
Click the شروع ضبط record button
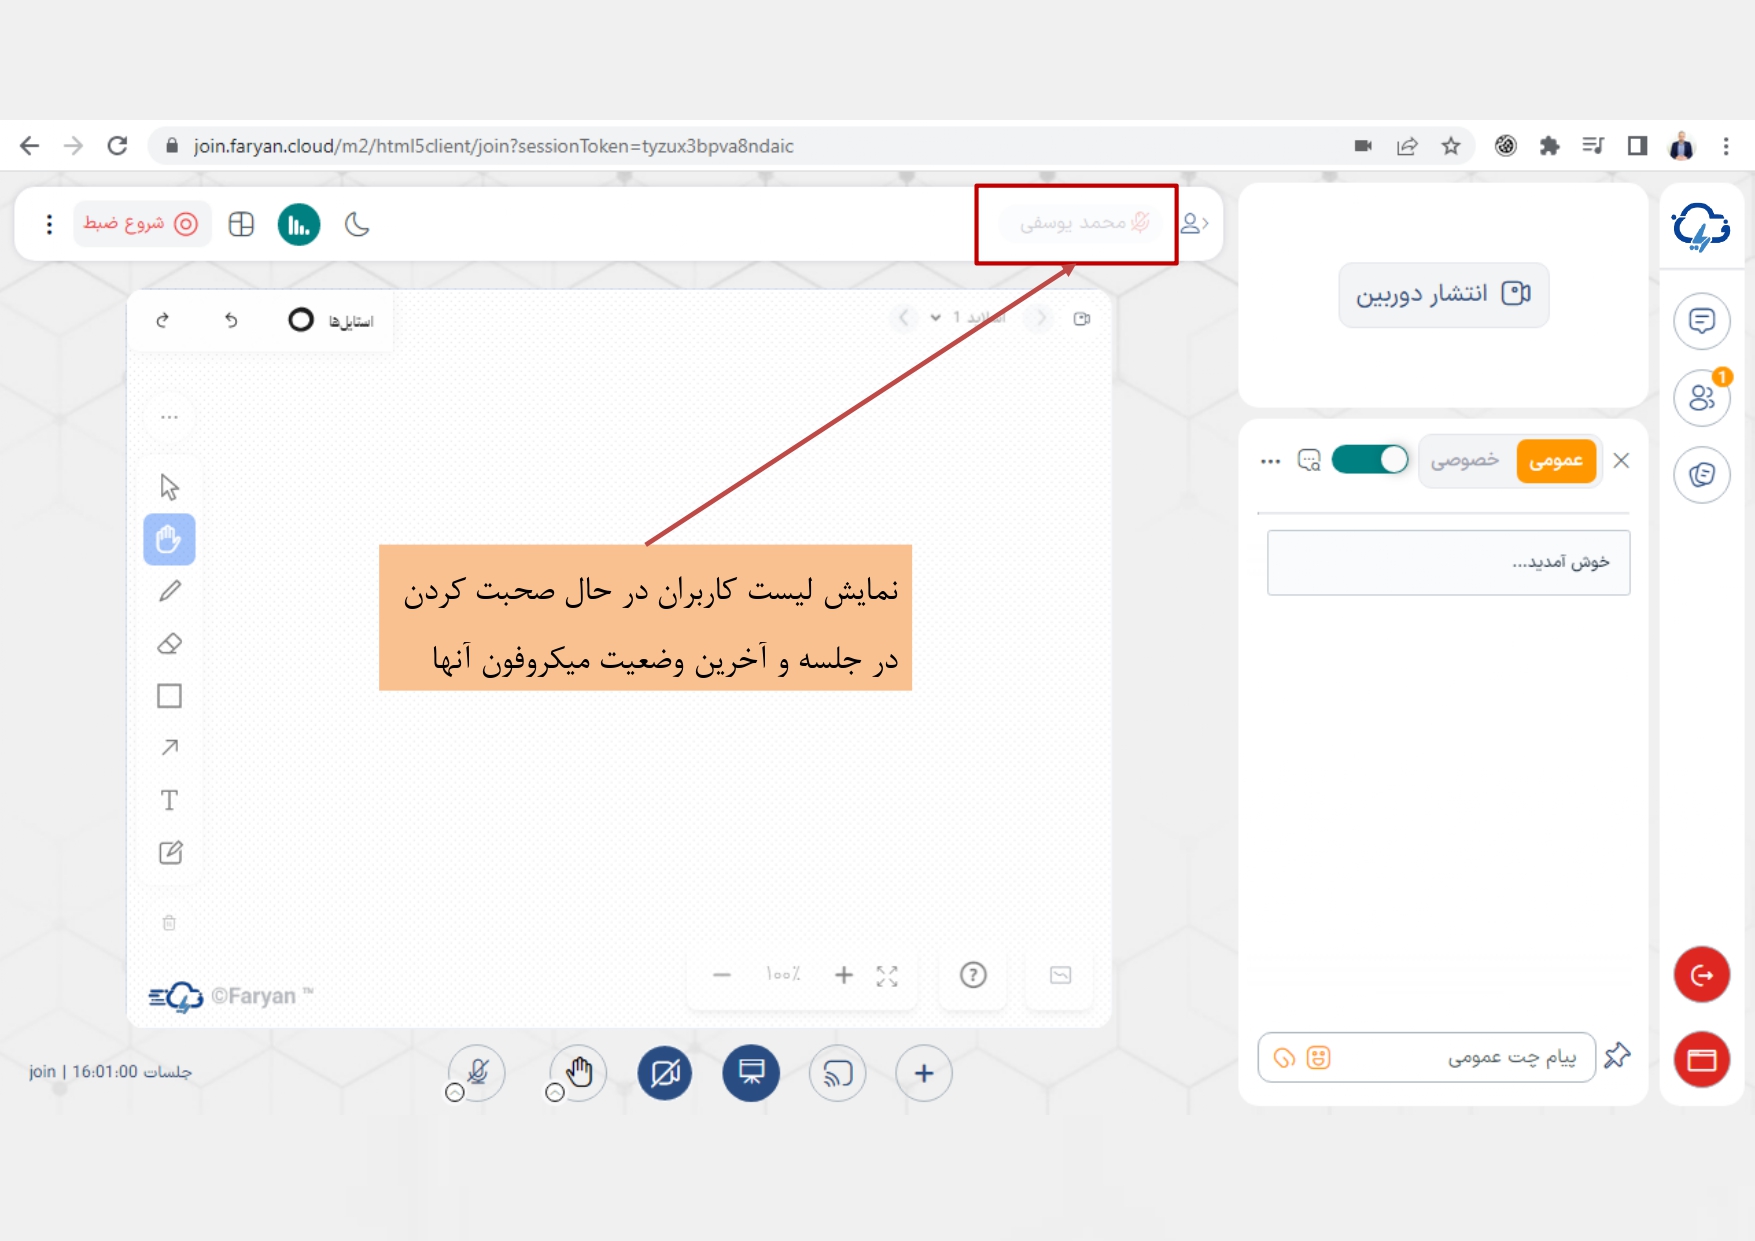(141, 224)
